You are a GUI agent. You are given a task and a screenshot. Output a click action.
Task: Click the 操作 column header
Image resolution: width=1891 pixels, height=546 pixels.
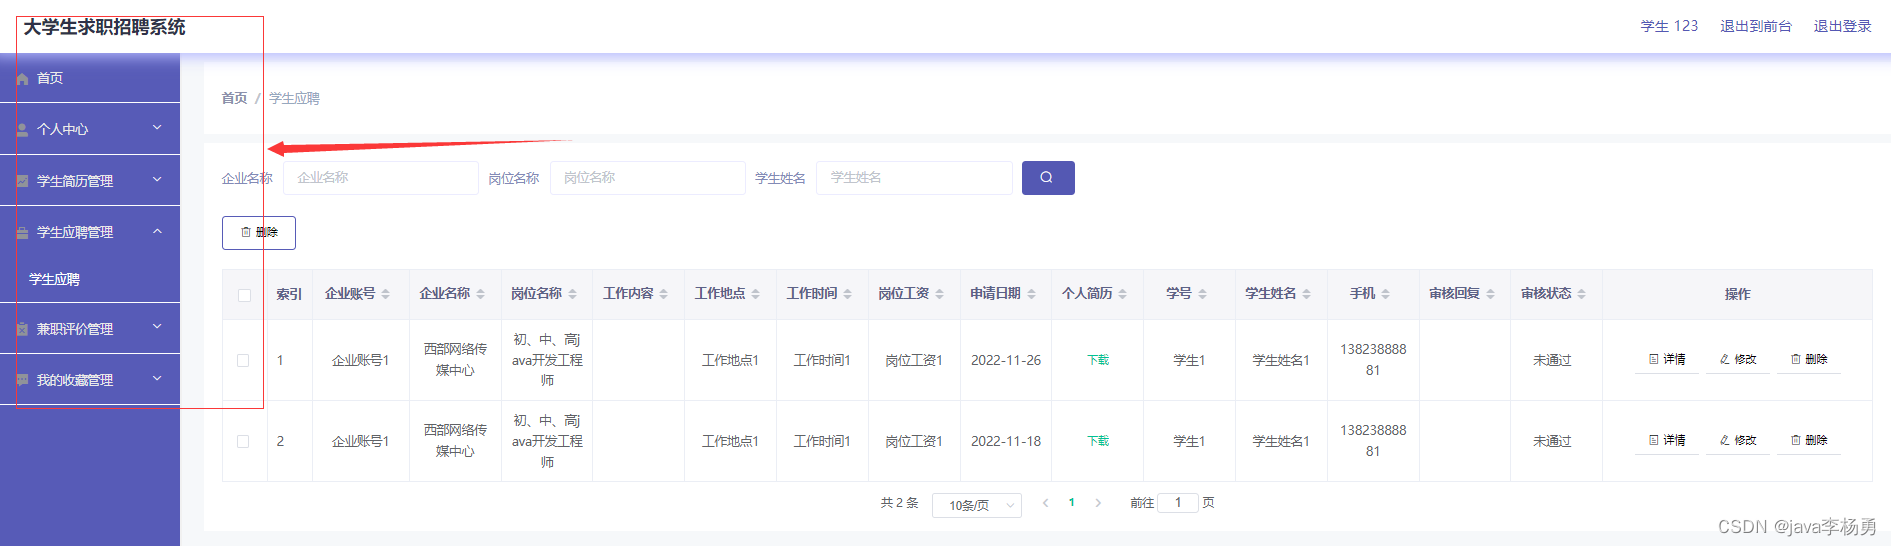(1737, 294)
